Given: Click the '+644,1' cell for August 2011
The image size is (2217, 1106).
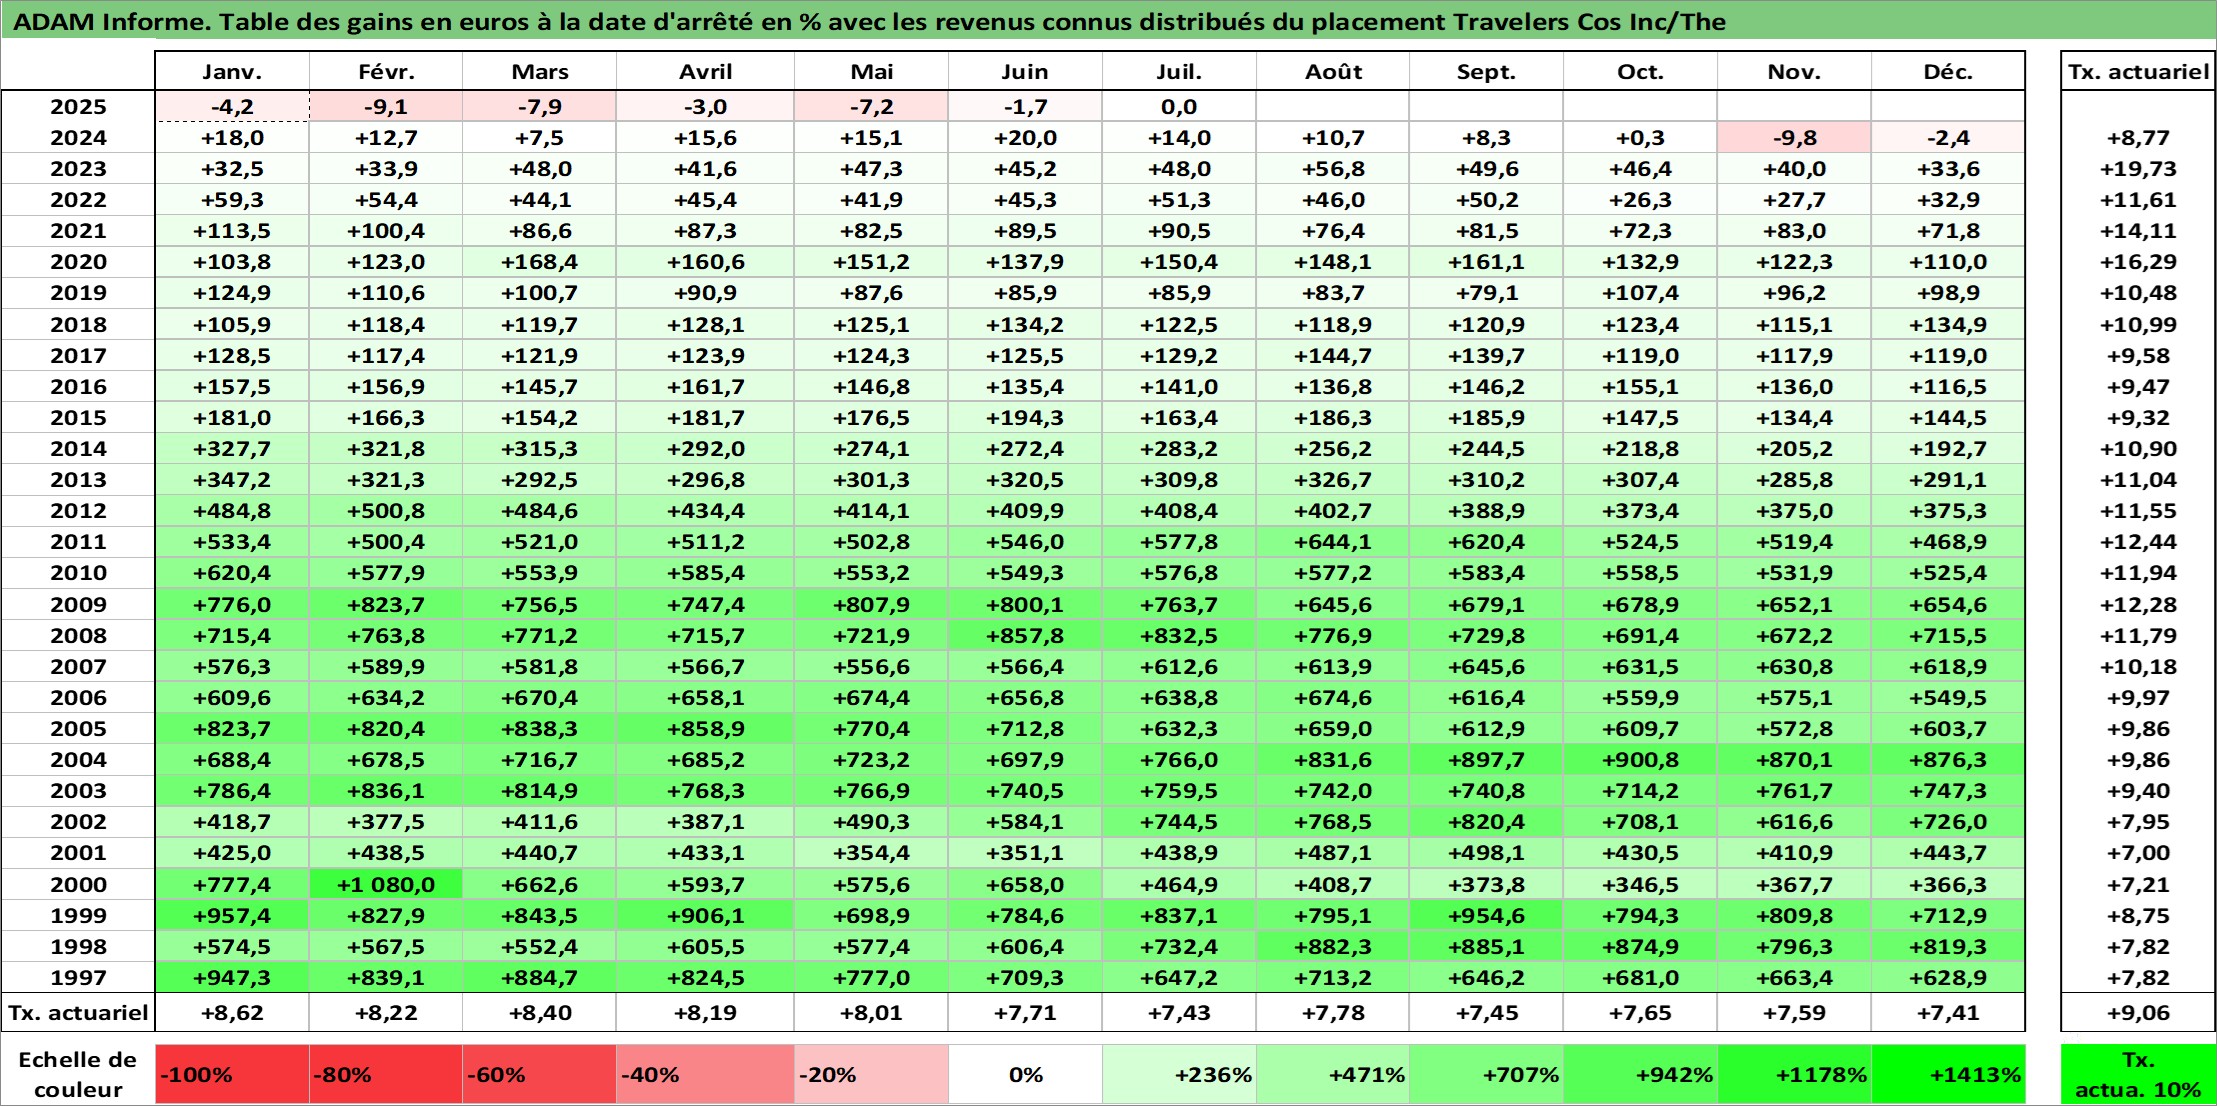Looking at the screenshot, I should tap(1333, 542).
